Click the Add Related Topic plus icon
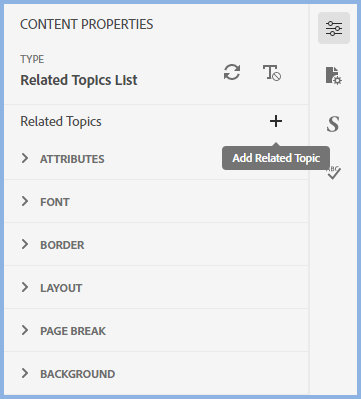This screenshot has height=399, width=361. 276,121
